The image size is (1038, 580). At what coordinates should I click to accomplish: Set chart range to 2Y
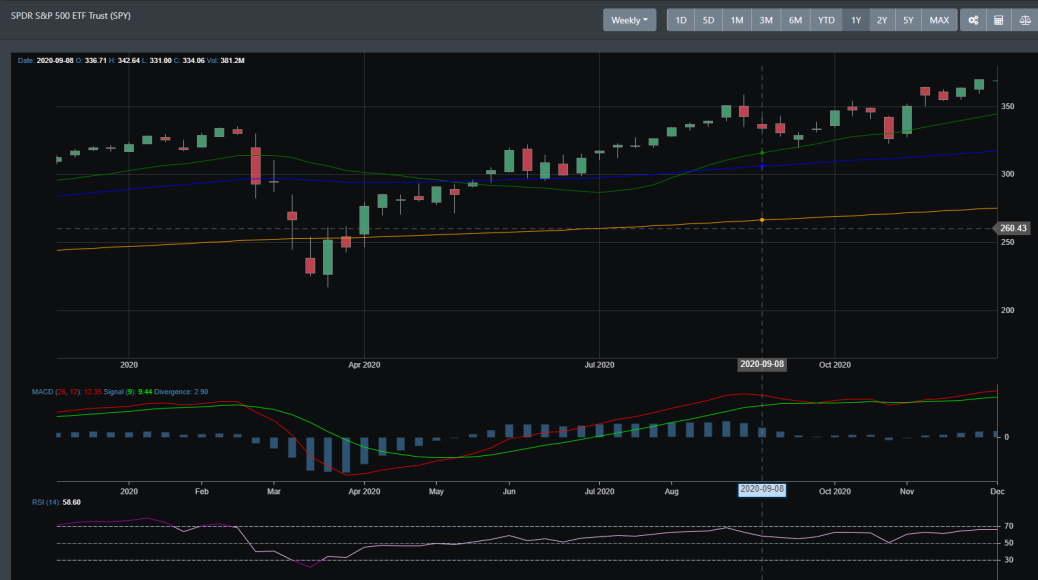coord(882,20)
